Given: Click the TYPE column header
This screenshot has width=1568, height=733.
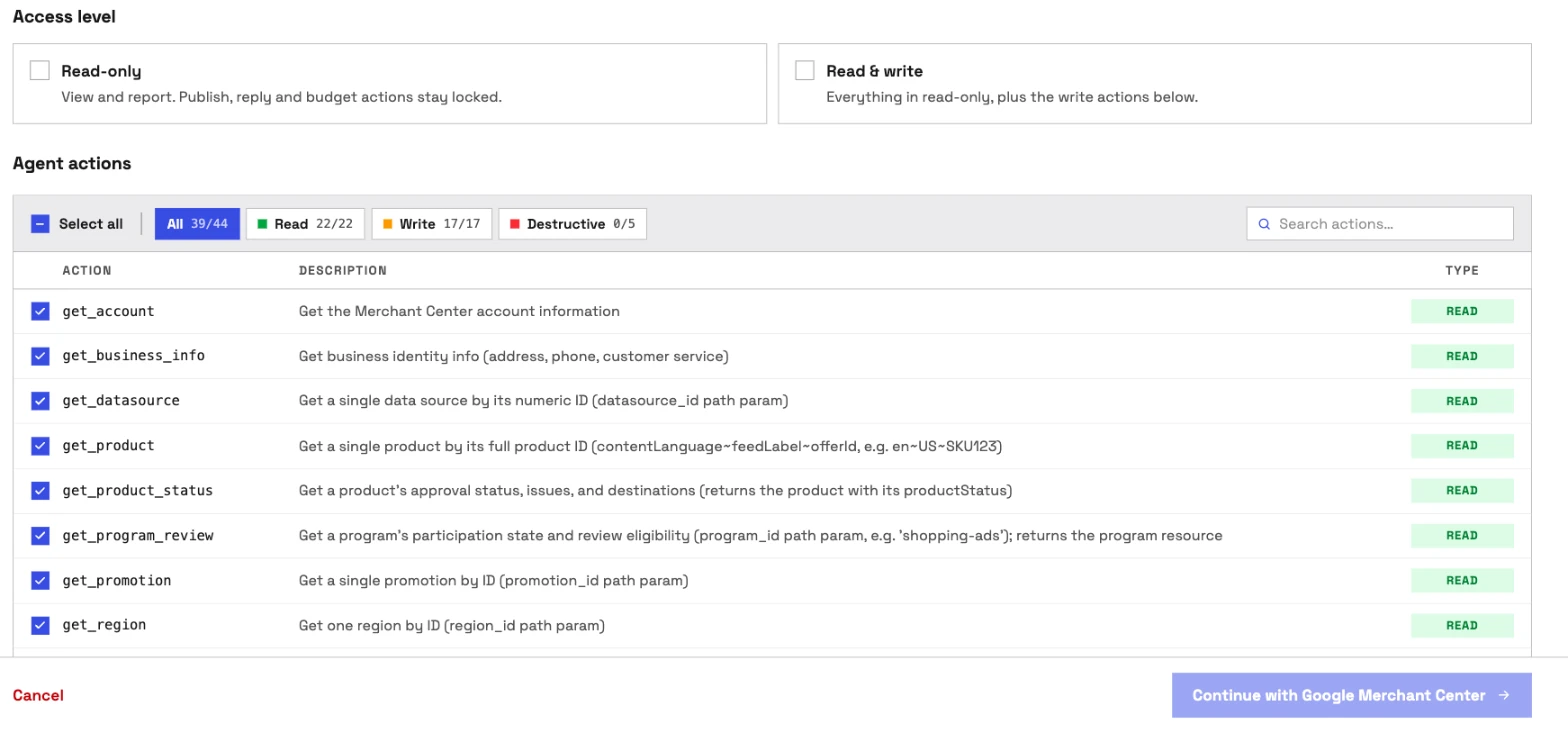Looking at the screenshot, I should [x=1462, y=271].
